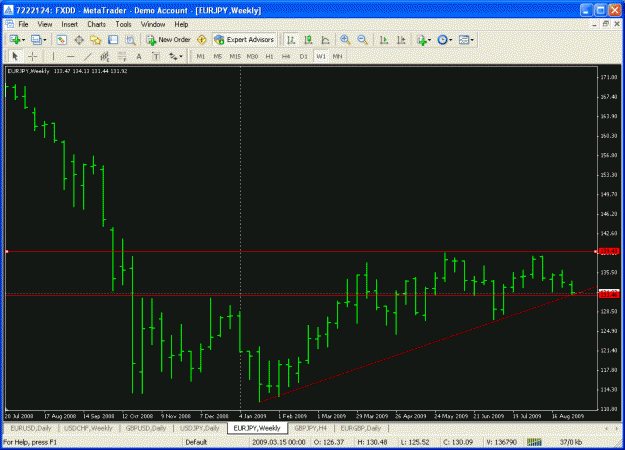This screenshot has width=625, height=450.
Task: Open MetaEditor yellow diamond icon
Action: pos(202,40)
